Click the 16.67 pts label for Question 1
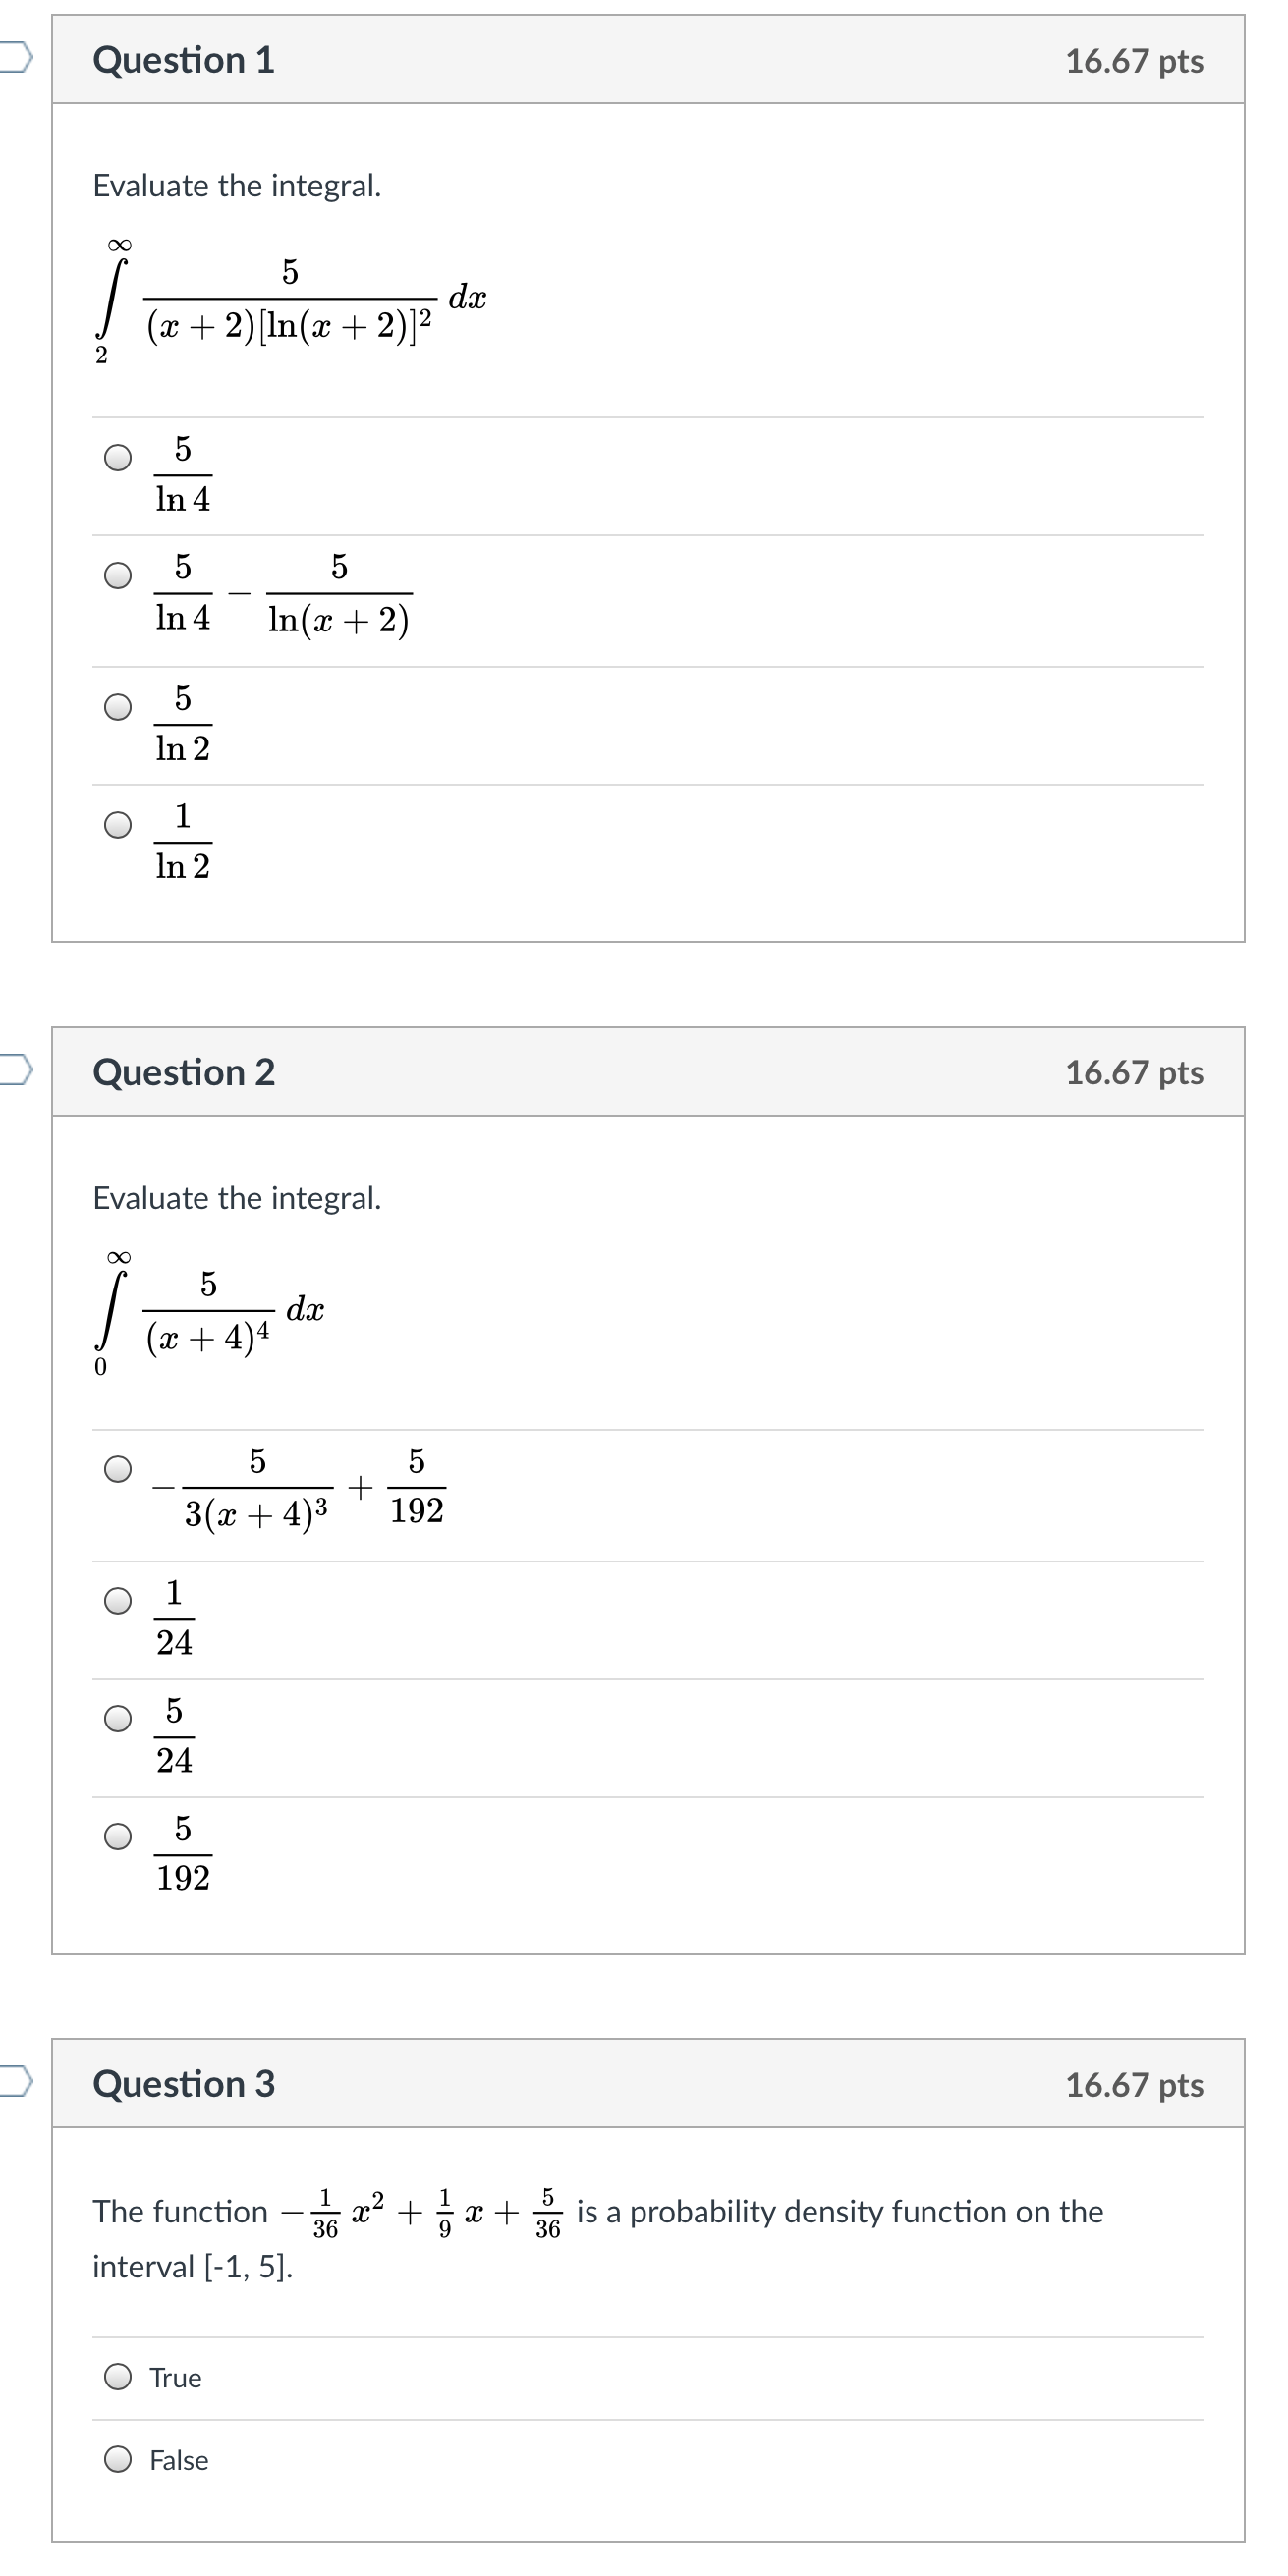This screenshot has height=2576, width=1288. pos(1134,61)
